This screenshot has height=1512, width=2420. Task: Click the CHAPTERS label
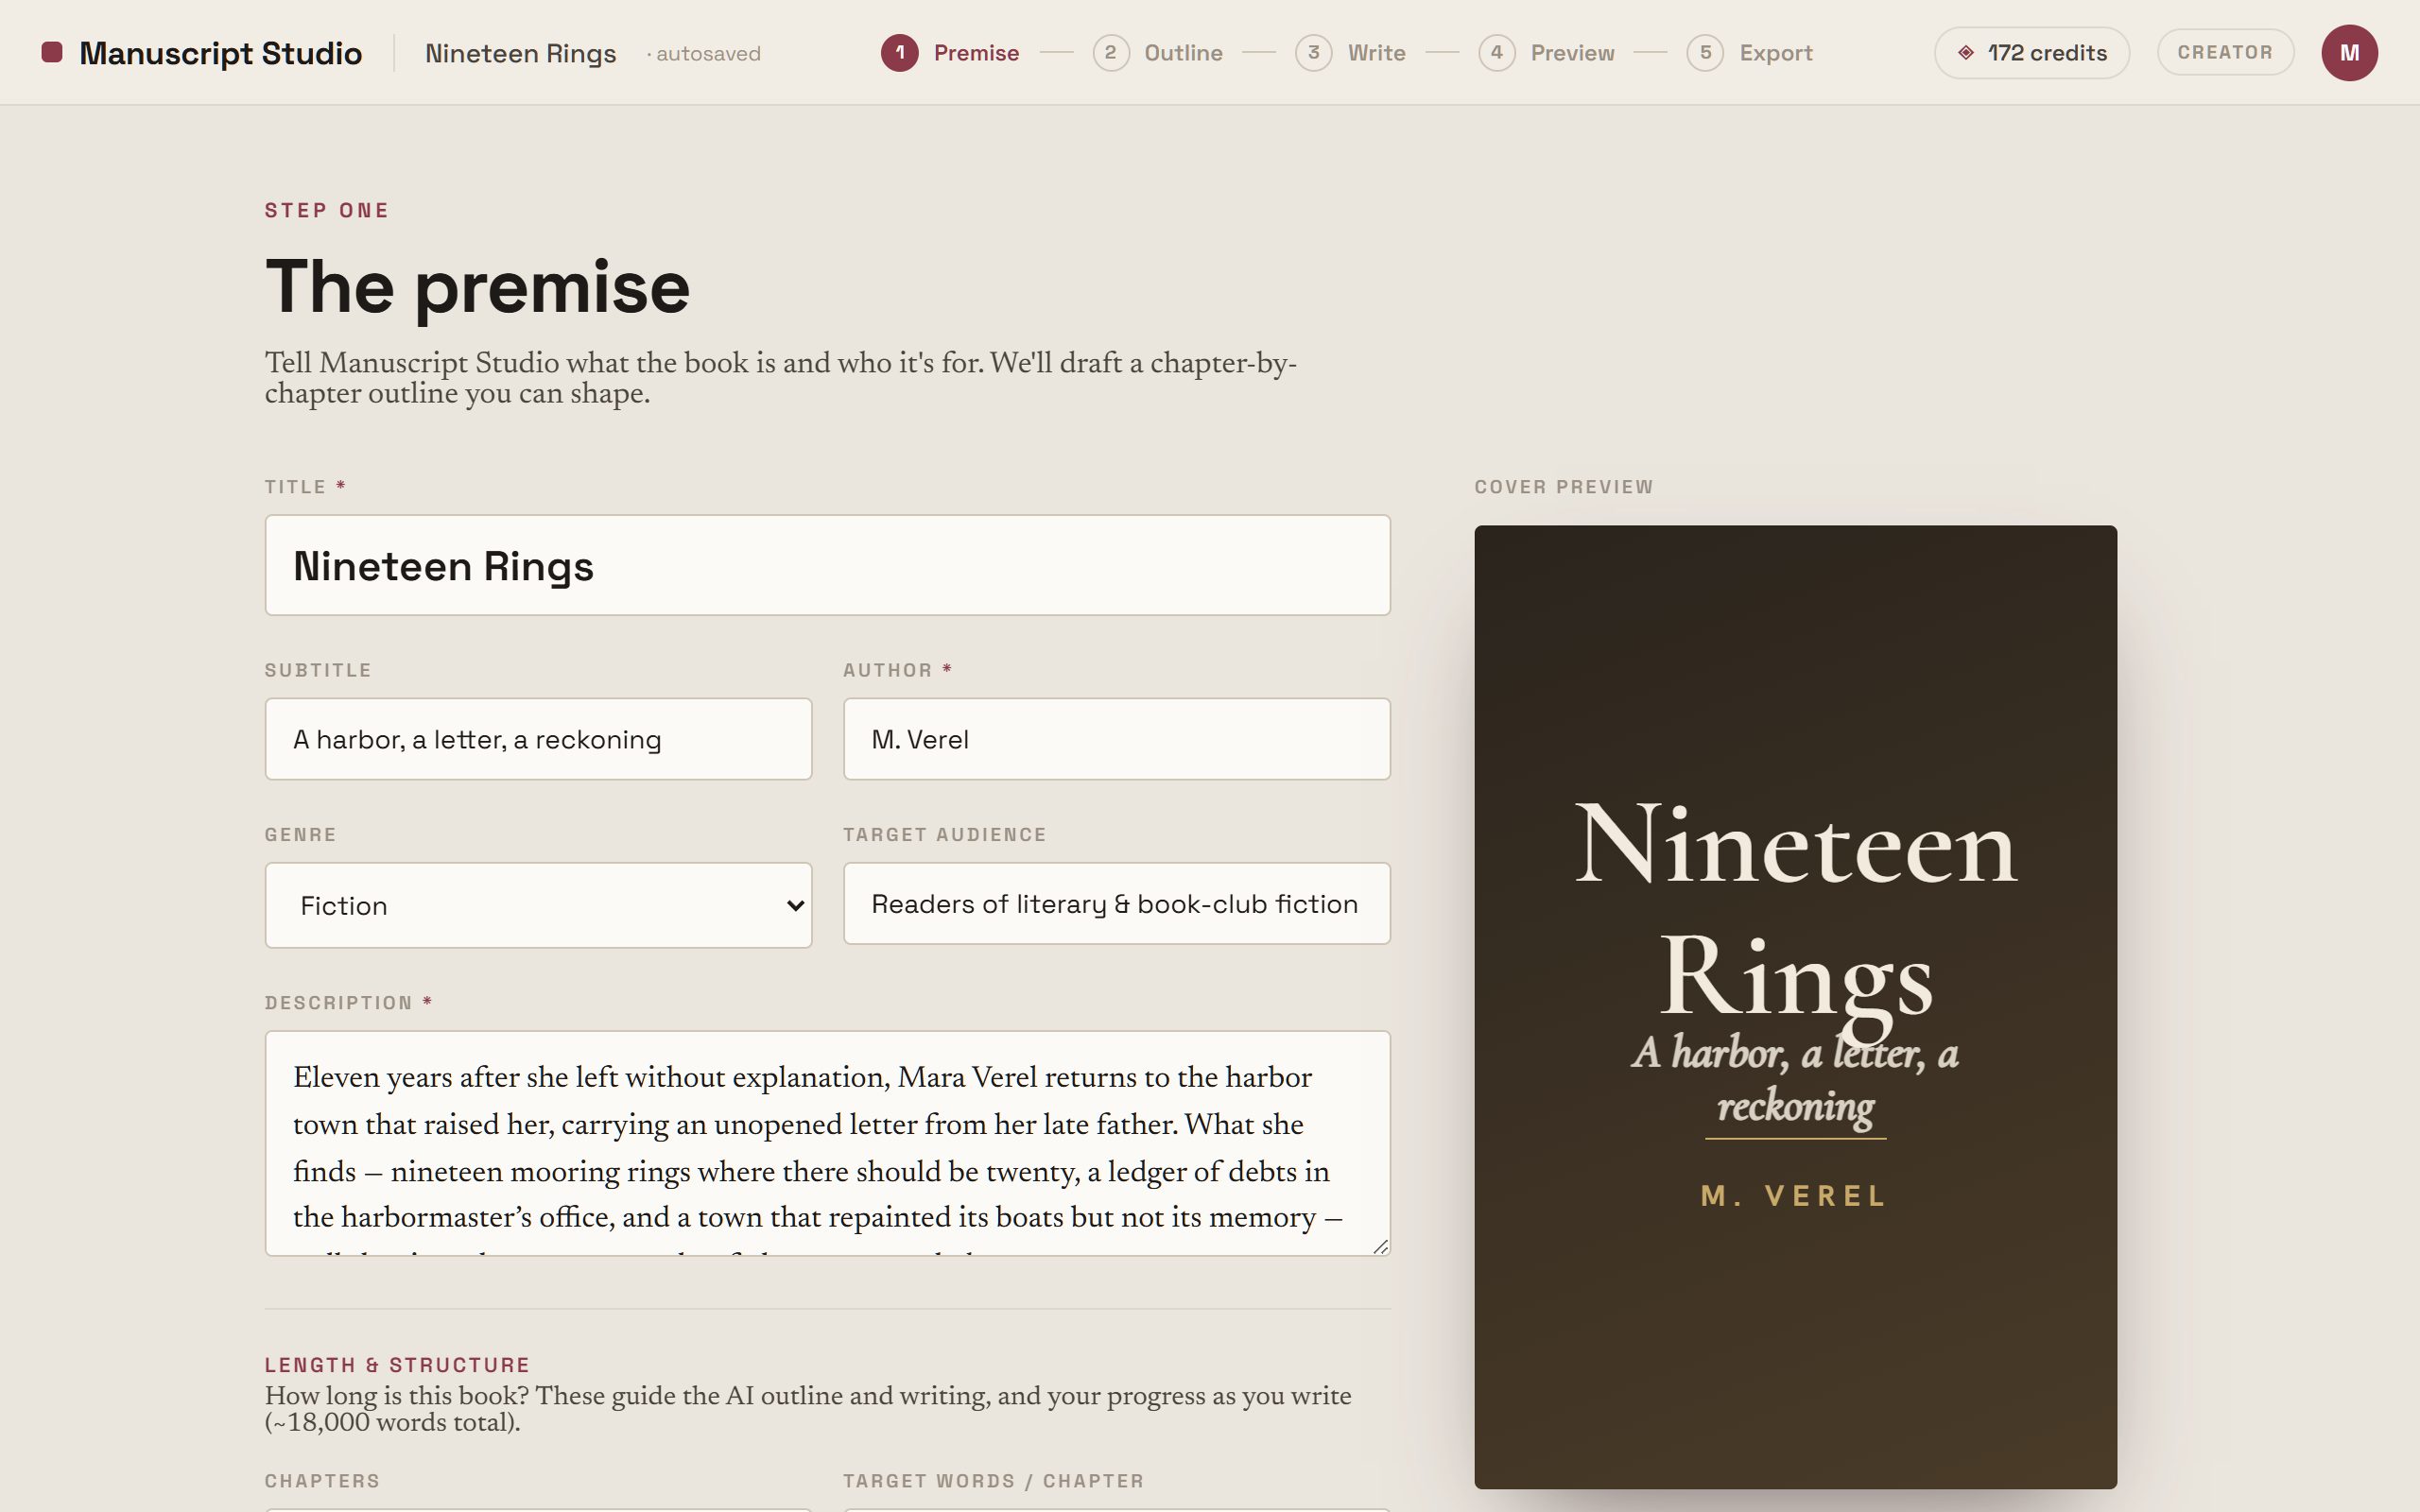[322, 1481]
